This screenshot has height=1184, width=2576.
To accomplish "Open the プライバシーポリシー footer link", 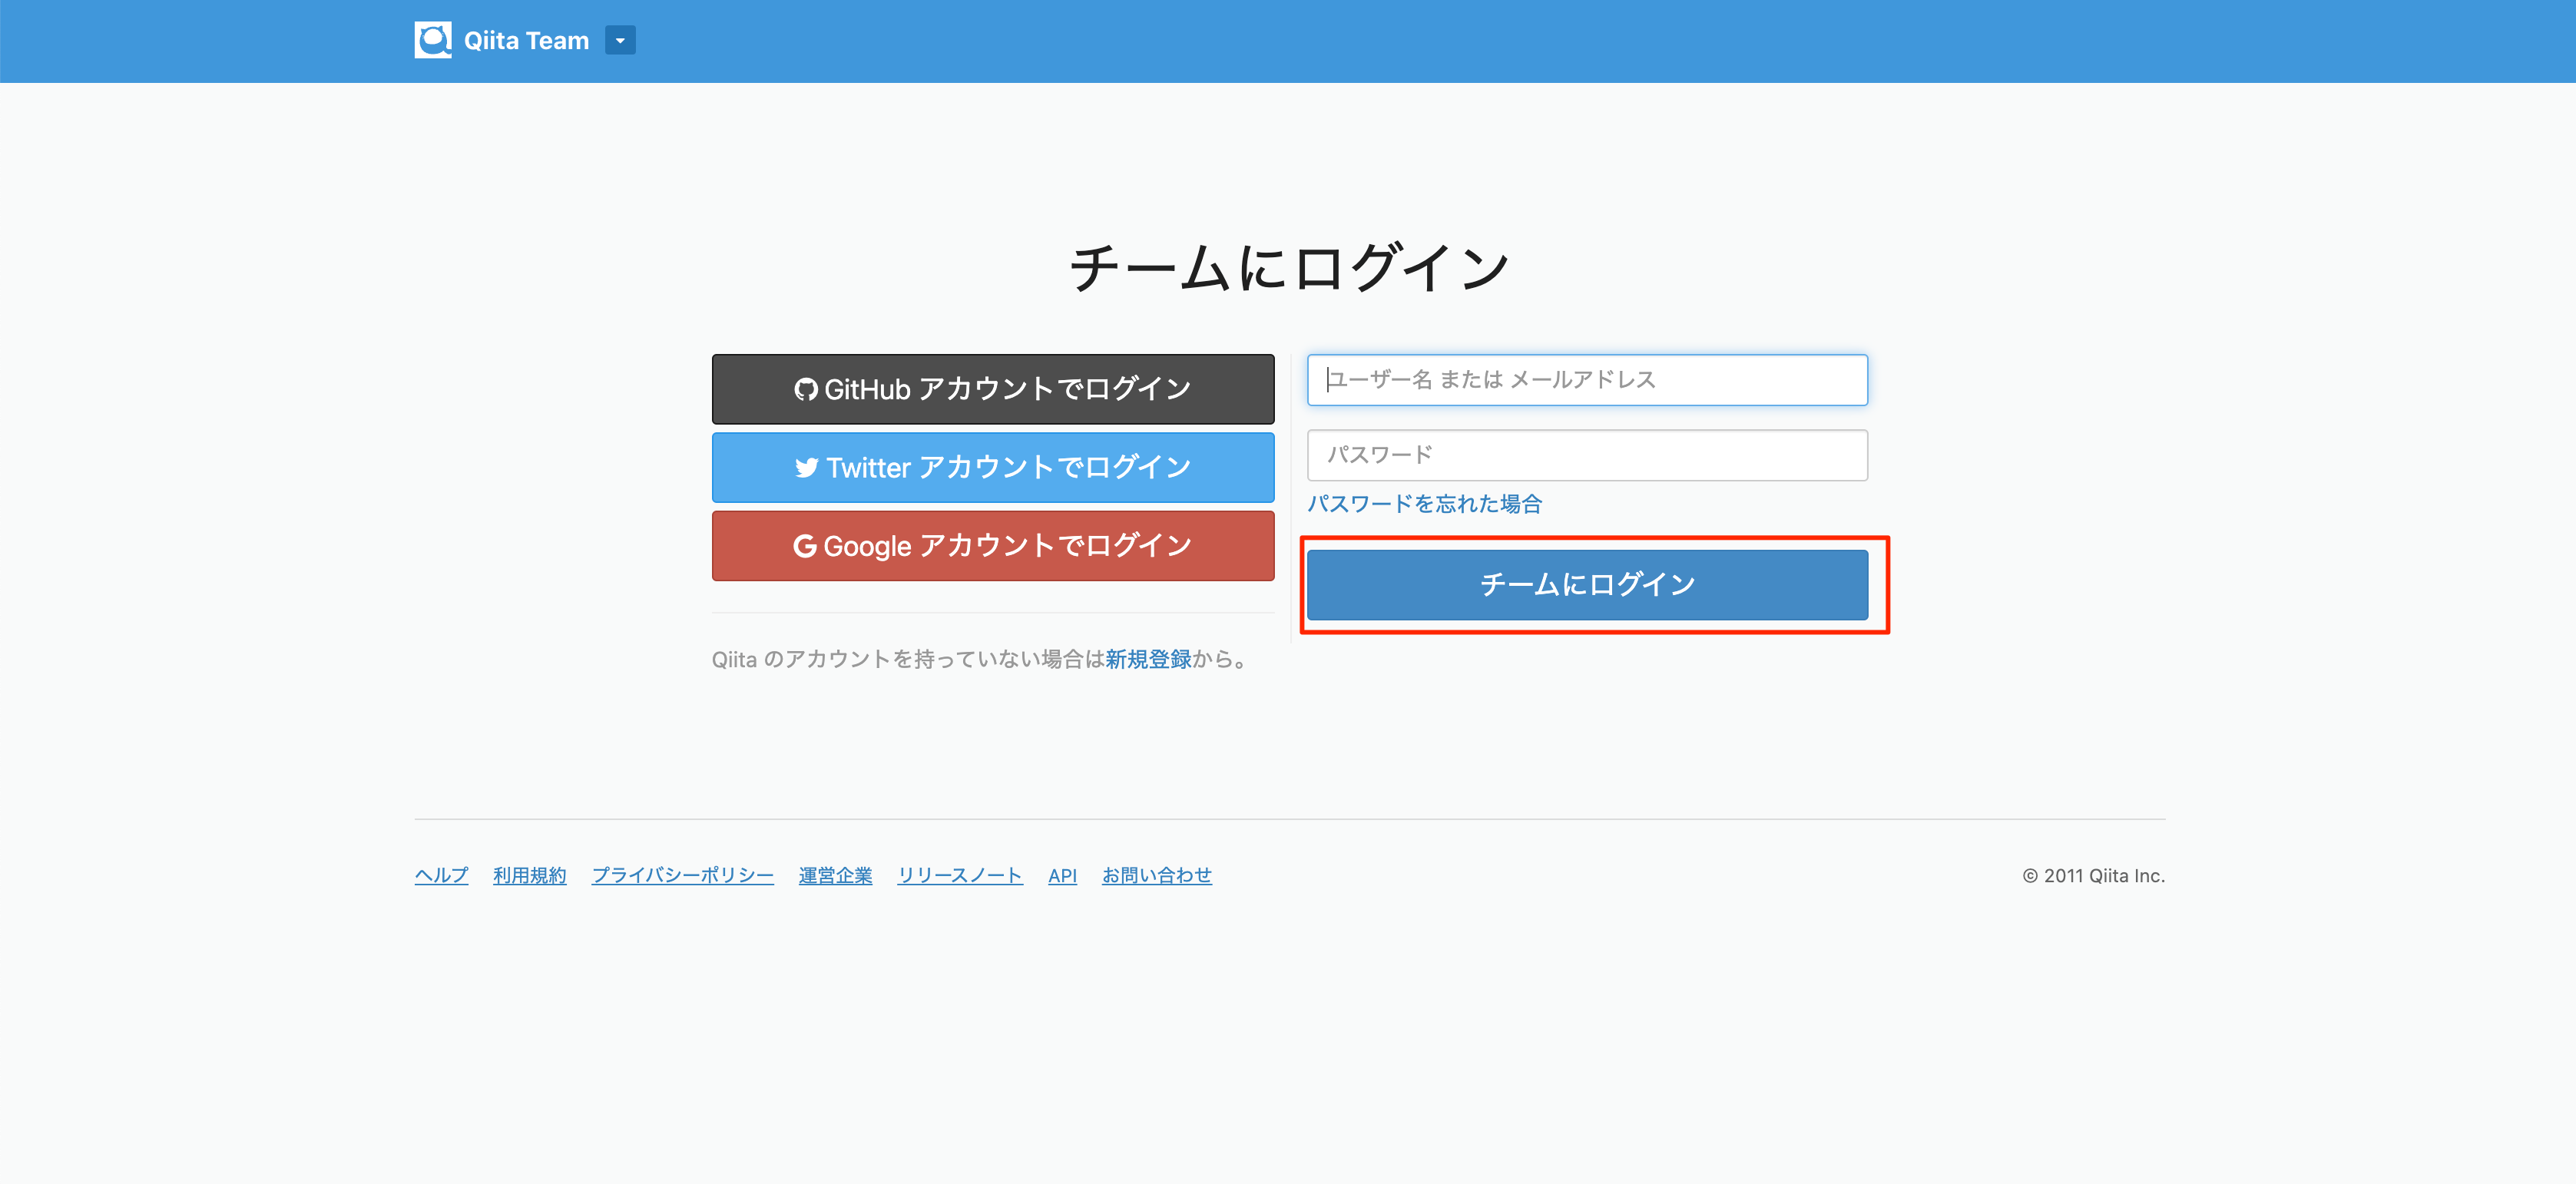I will (x=682, y=875).
